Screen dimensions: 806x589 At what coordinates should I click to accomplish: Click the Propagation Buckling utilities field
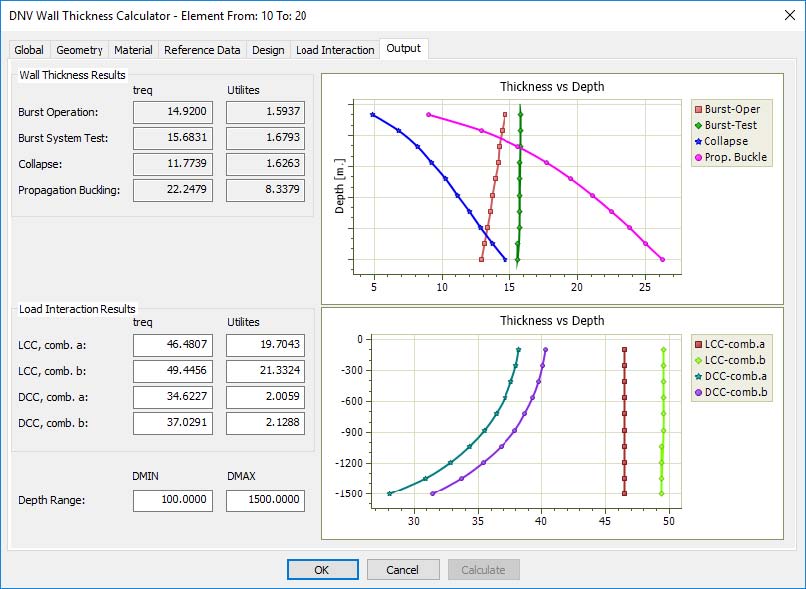pyautogui.click(x=265, y=190)
